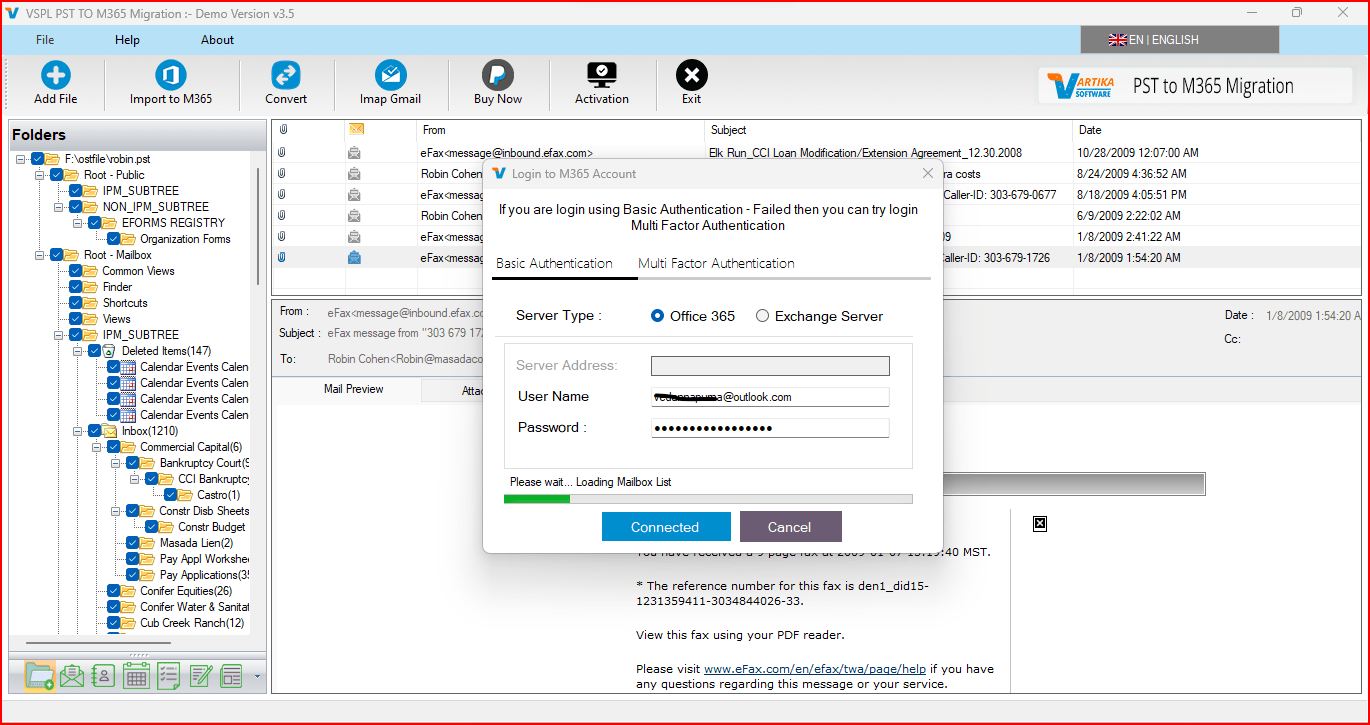Open the File menu
This screenshot has height=725, width=1370.
coord(45,40)
